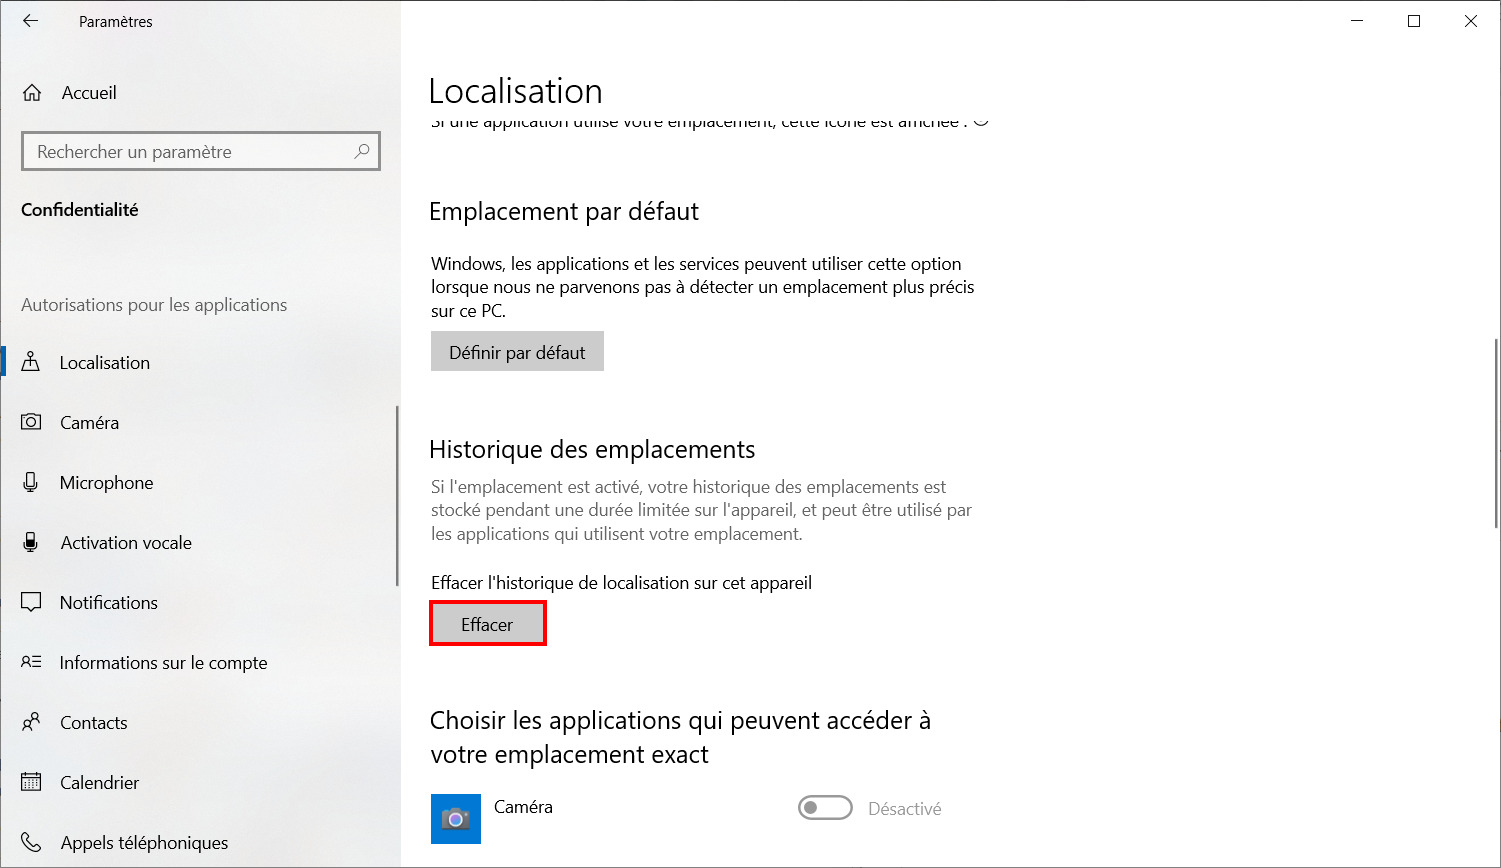Go to Contacts permissions
The height and width of the screenshot is (868, 1501).
(200, 722)
